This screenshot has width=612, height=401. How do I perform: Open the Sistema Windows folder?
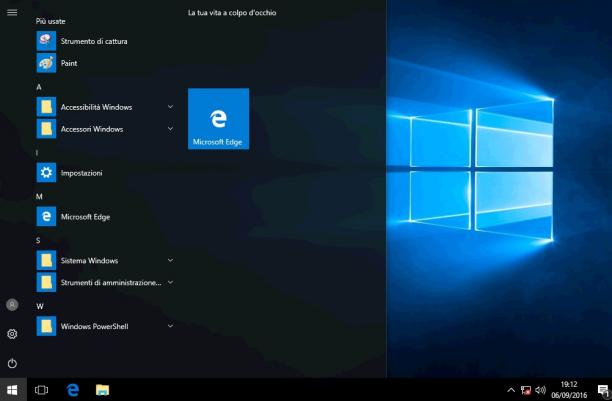(x=105, y=260)
